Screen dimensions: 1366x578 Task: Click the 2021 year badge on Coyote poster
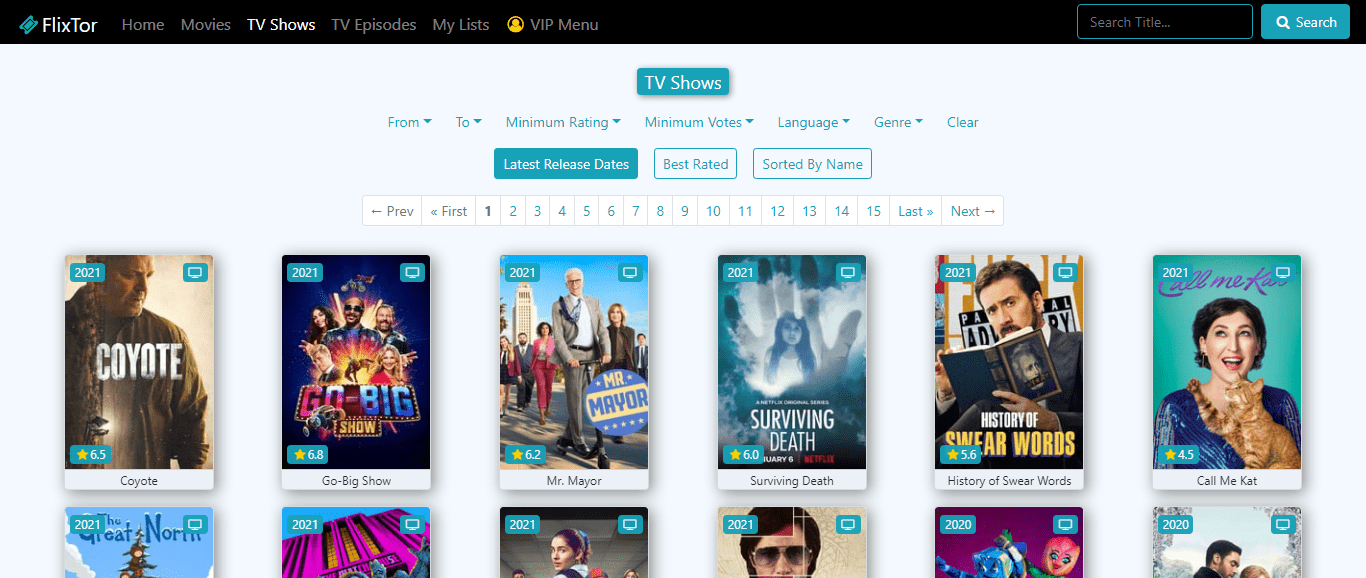pos(87,272)
